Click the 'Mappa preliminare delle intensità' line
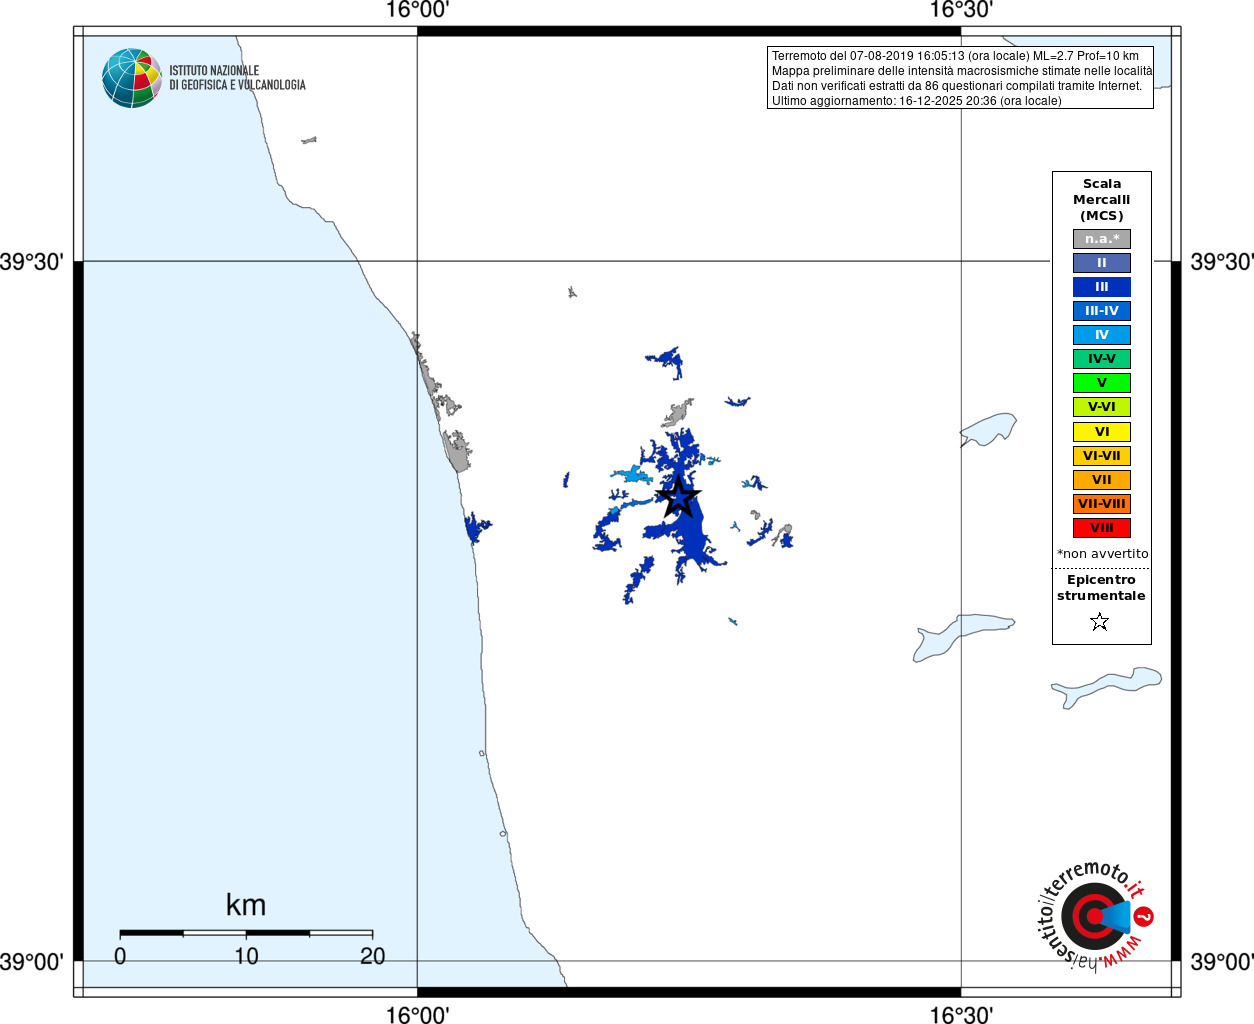The width and height of the screenshot is (1254, 1024). [962, 71]
